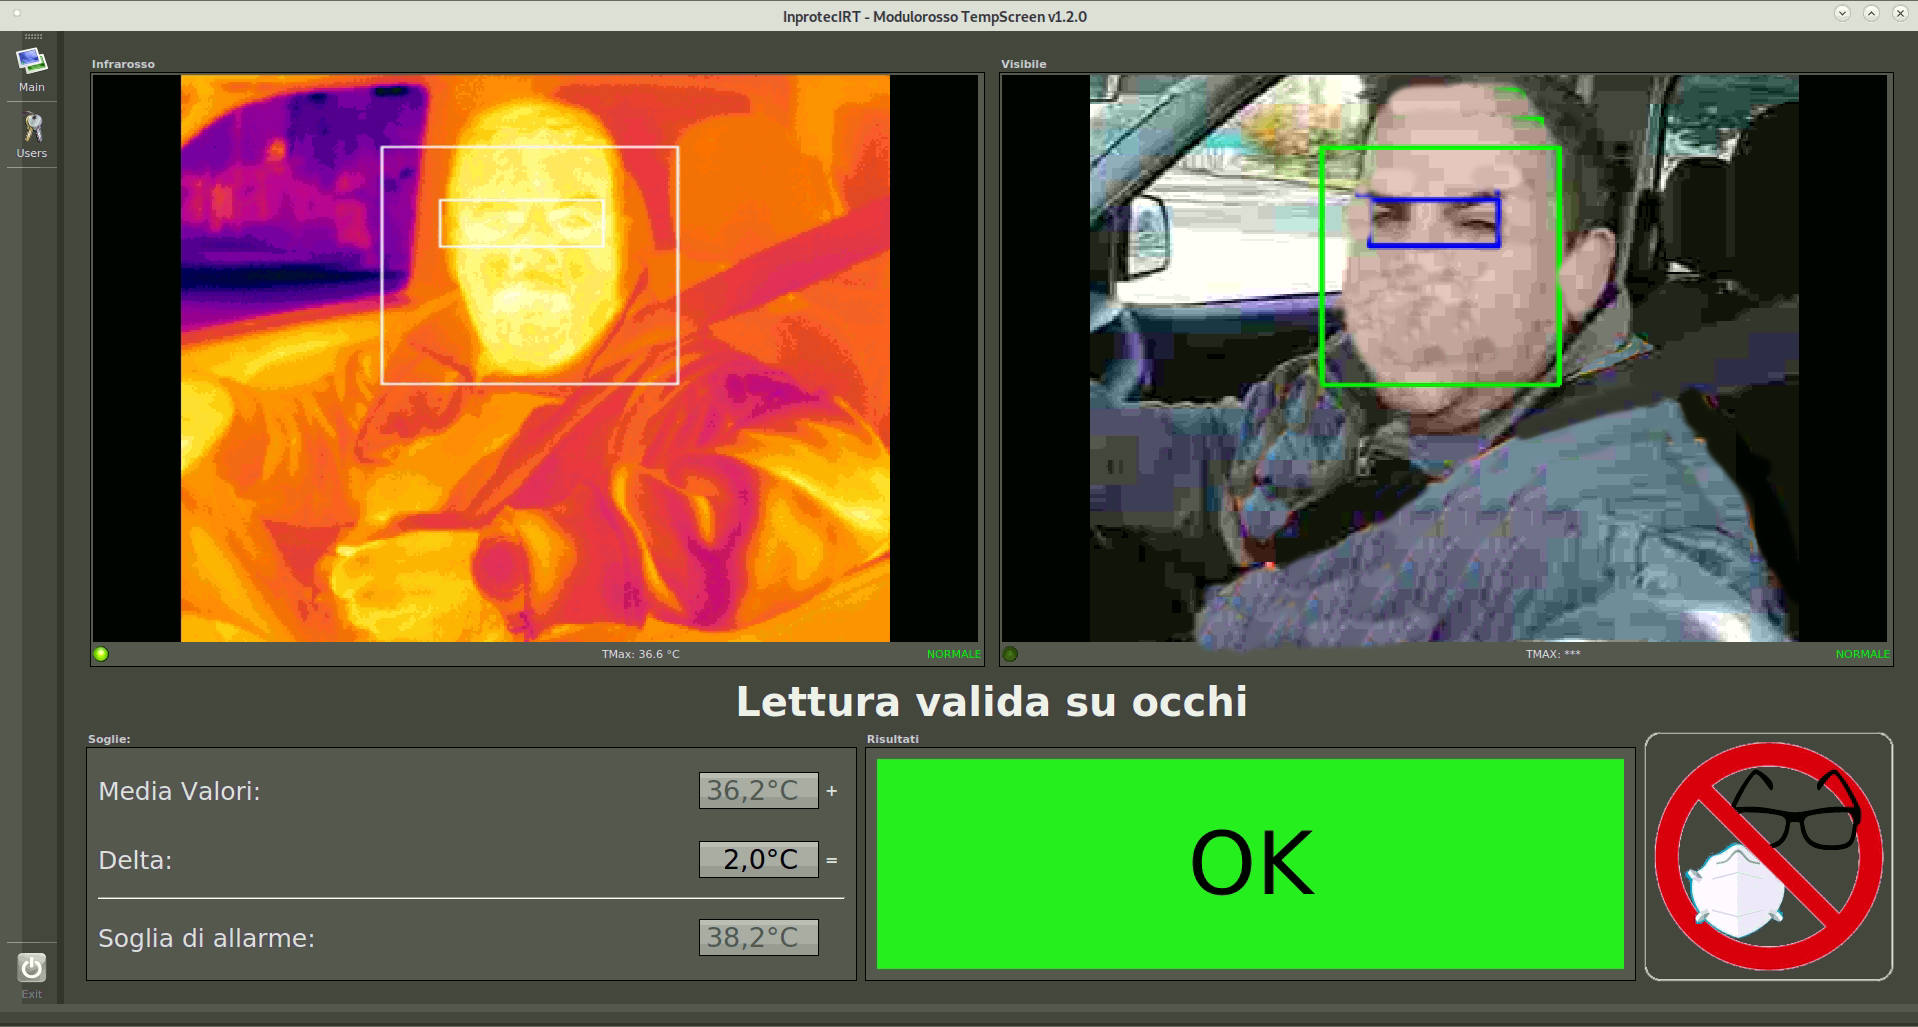Click the infrared TMax 36.6 °C readout
The image size is (1918, 1027).
pyautogui.click(x=640, y=654)
